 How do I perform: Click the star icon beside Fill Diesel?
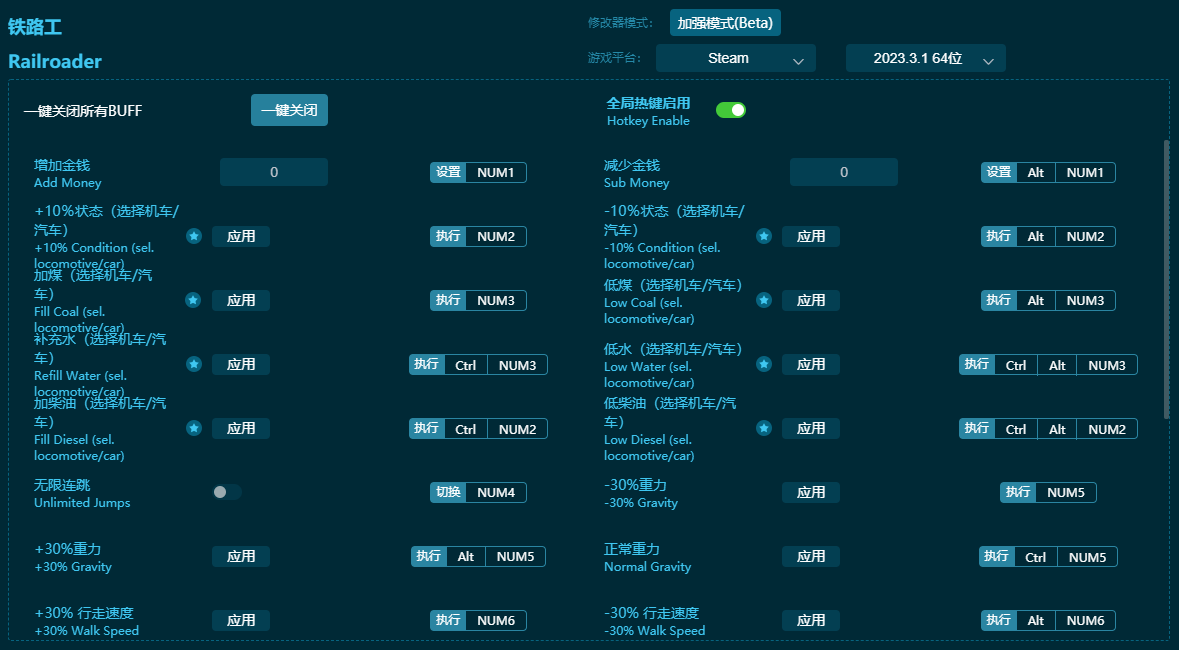click(194, 428)
